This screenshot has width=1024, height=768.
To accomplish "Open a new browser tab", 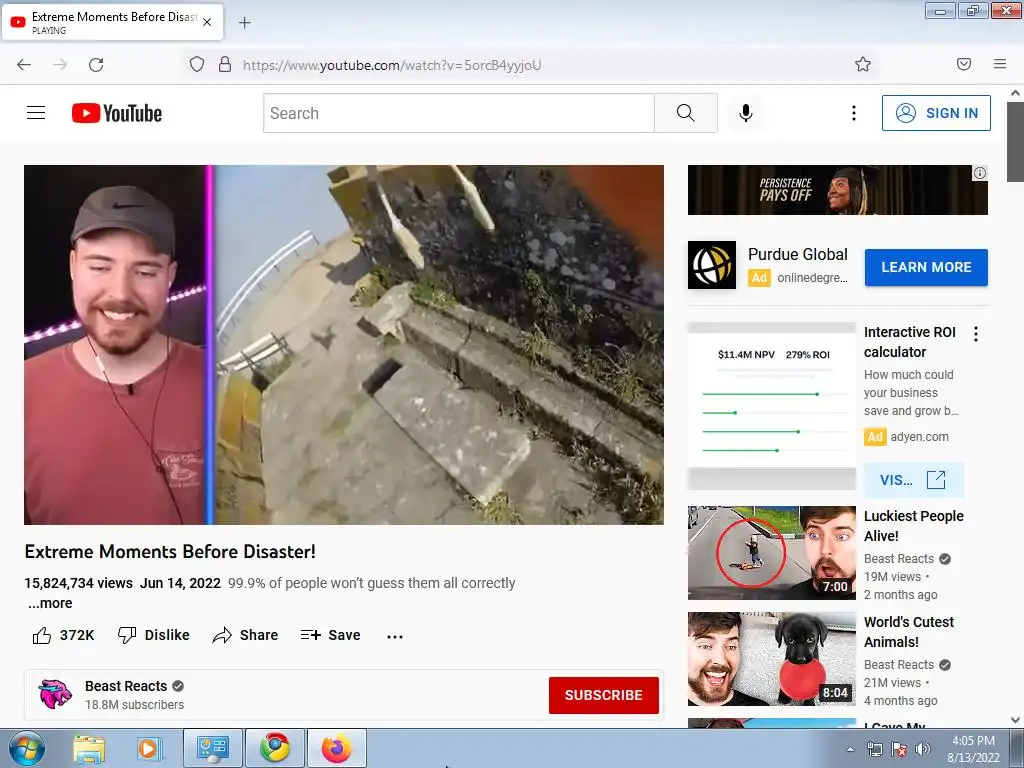I will [x=244, y=23].
